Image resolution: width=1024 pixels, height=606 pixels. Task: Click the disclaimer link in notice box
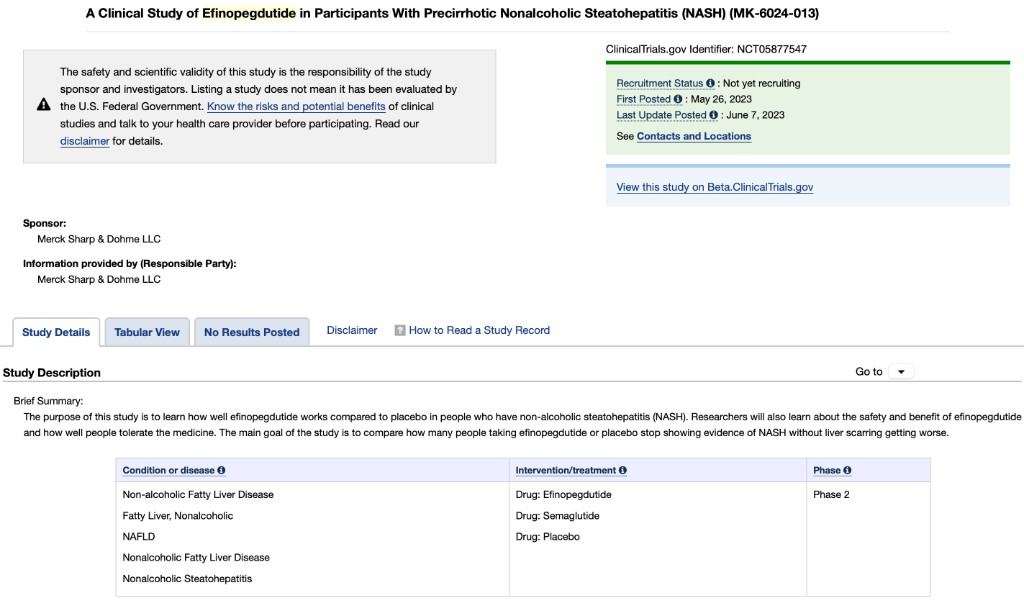[x=84, y=141]
